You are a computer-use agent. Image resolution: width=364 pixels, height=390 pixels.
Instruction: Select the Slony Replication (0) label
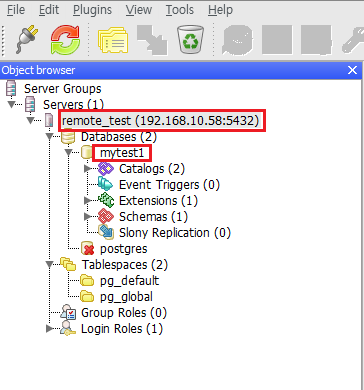point(175,233)
